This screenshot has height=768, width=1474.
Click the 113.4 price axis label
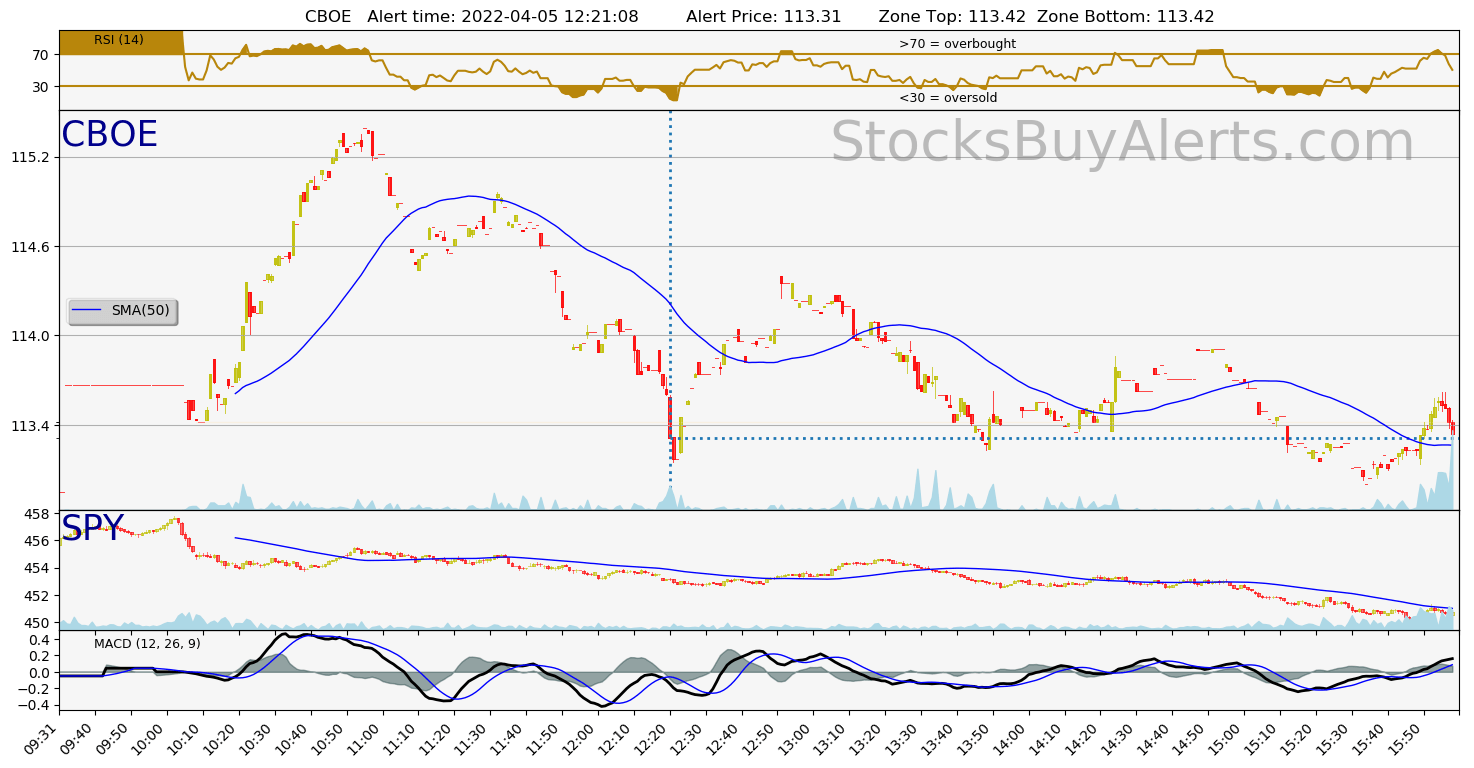point(32,425)
